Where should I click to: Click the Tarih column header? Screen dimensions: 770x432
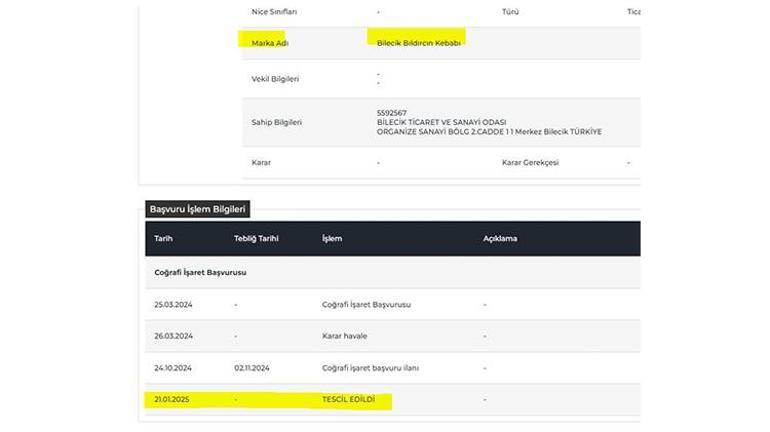(x=164, y=239)
